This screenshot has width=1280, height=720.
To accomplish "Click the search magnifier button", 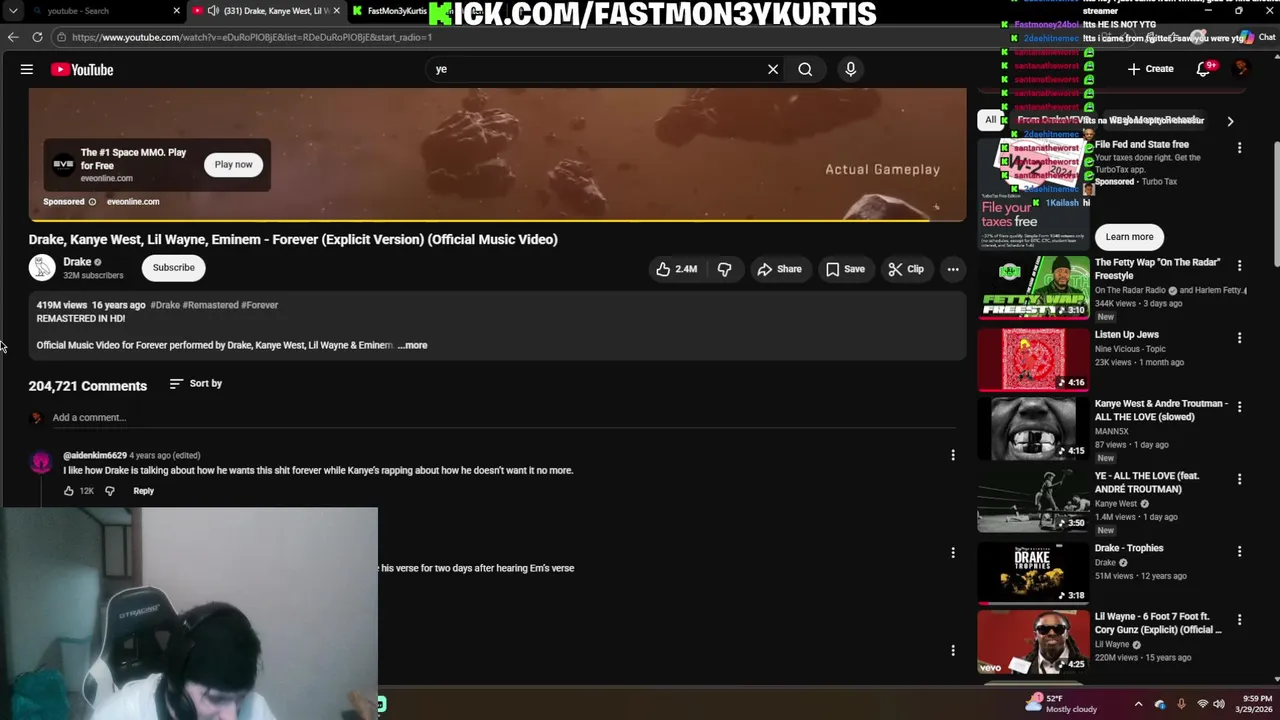I will pos(805,69).
